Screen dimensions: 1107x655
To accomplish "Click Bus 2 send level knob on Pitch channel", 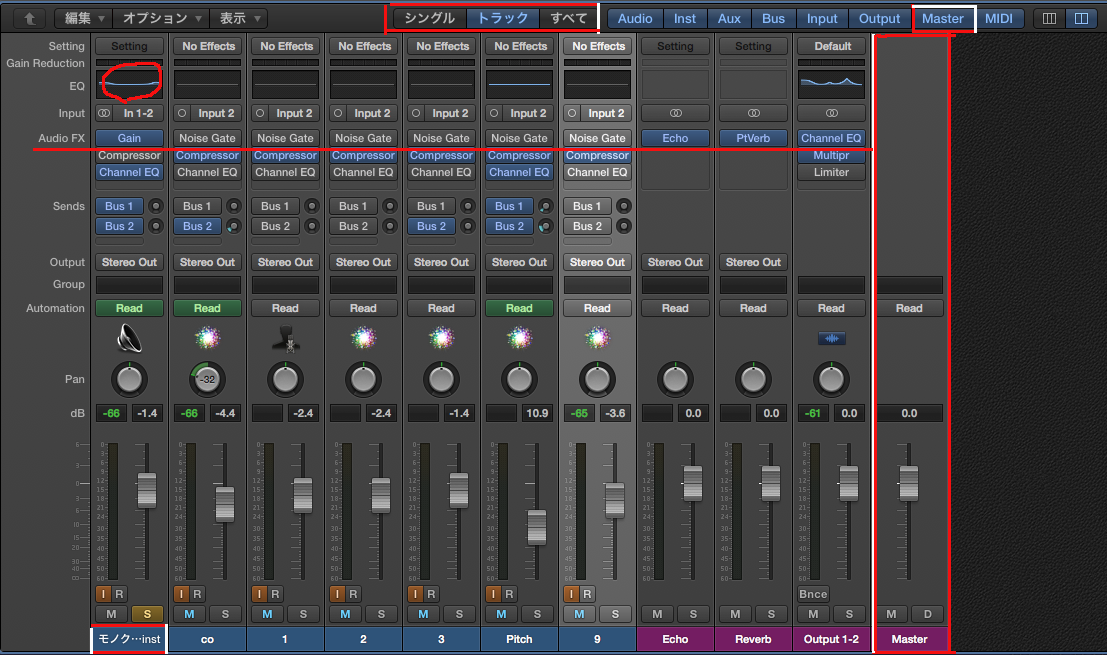I will pyautogui.click(x=546, y=226).
